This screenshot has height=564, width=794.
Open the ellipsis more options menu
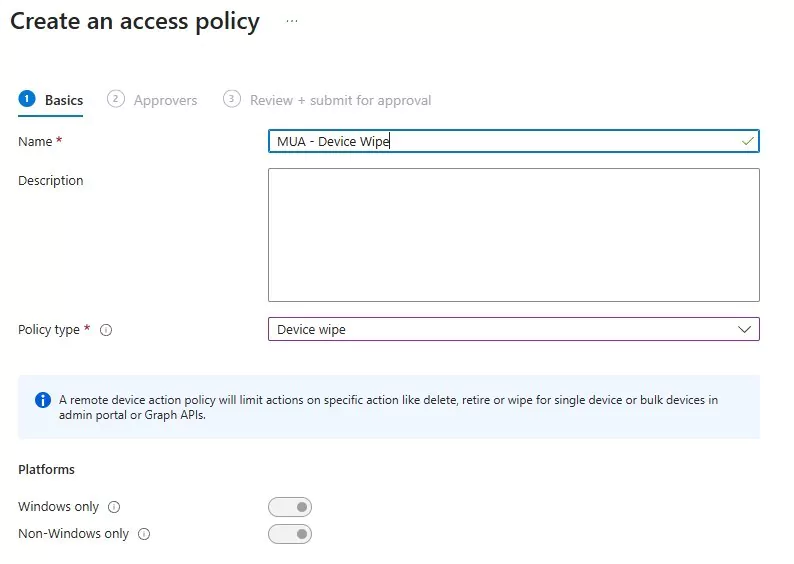(x=292, y=21)
